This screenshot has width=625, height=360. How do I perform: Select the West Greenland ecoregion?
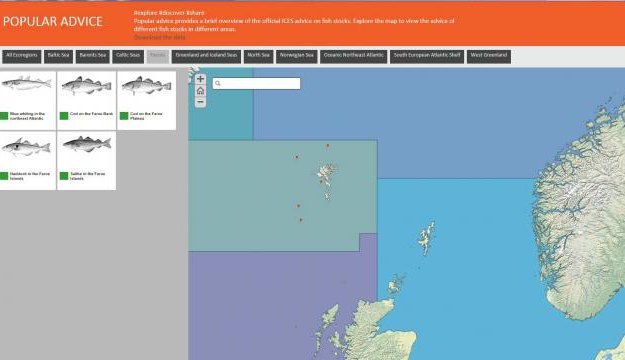pyautogui.click(x=489, y=56)
